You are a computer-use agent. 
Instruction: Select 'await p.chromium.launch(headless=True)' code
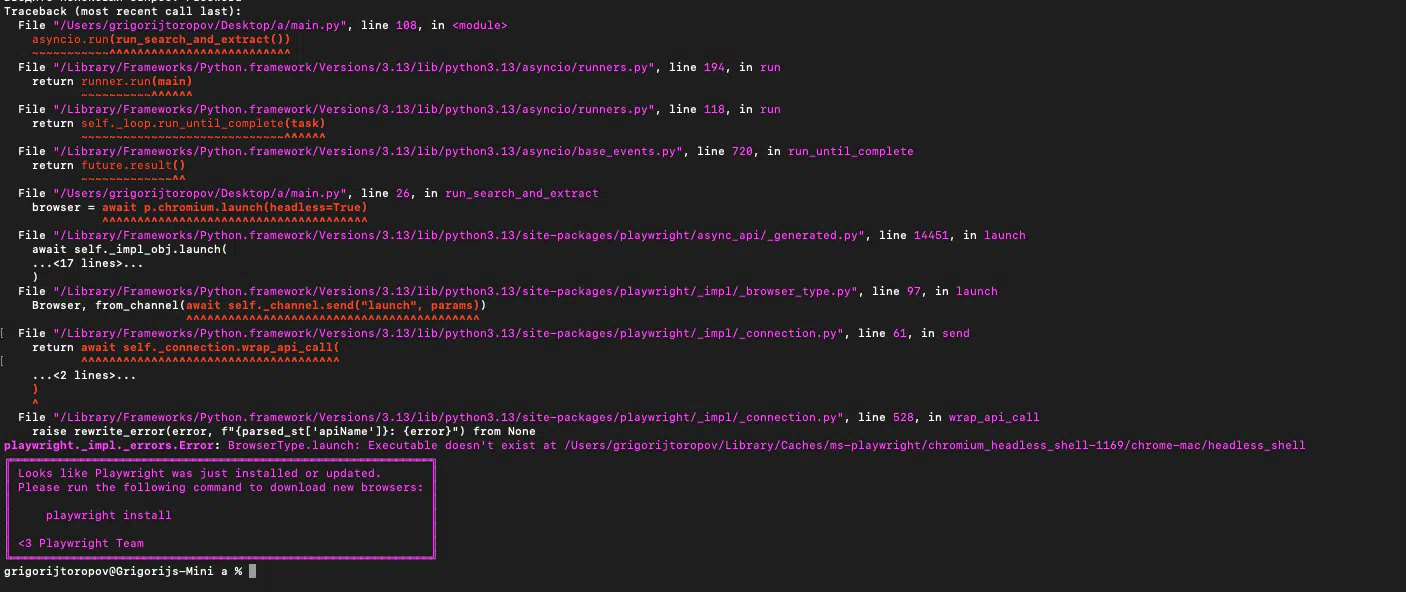tap(235, 207)
